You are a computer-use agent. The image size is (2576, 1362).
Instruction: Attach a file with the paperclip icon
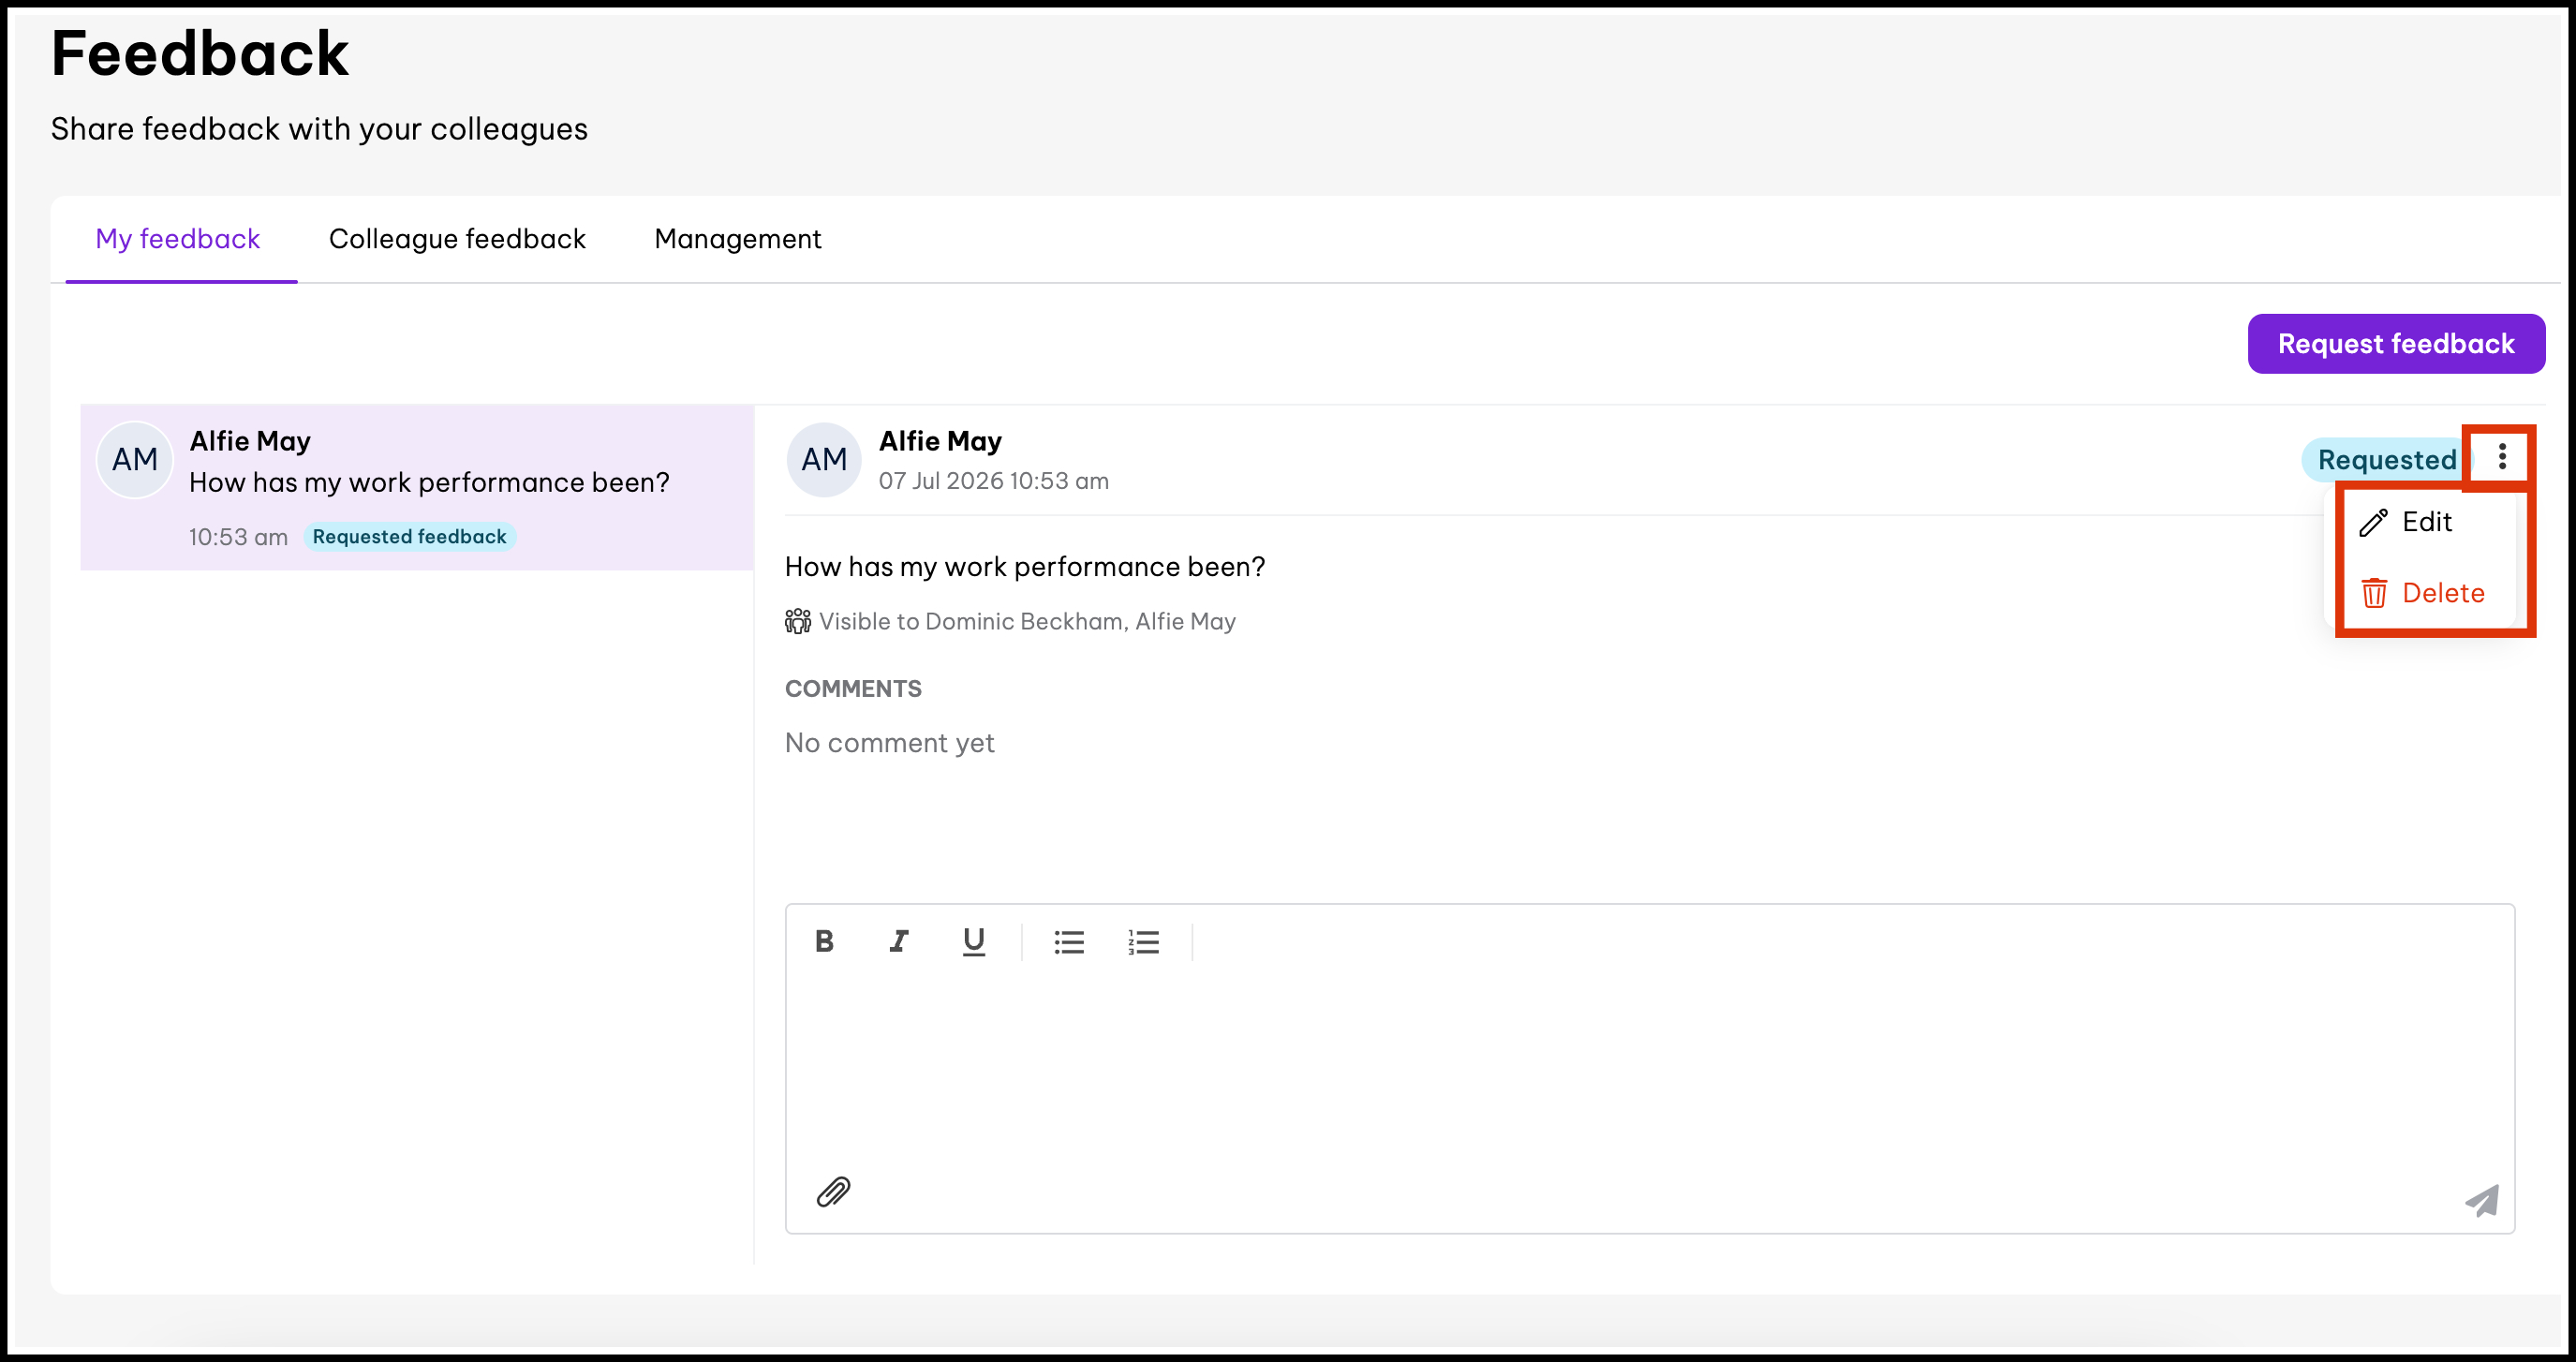833,1191
